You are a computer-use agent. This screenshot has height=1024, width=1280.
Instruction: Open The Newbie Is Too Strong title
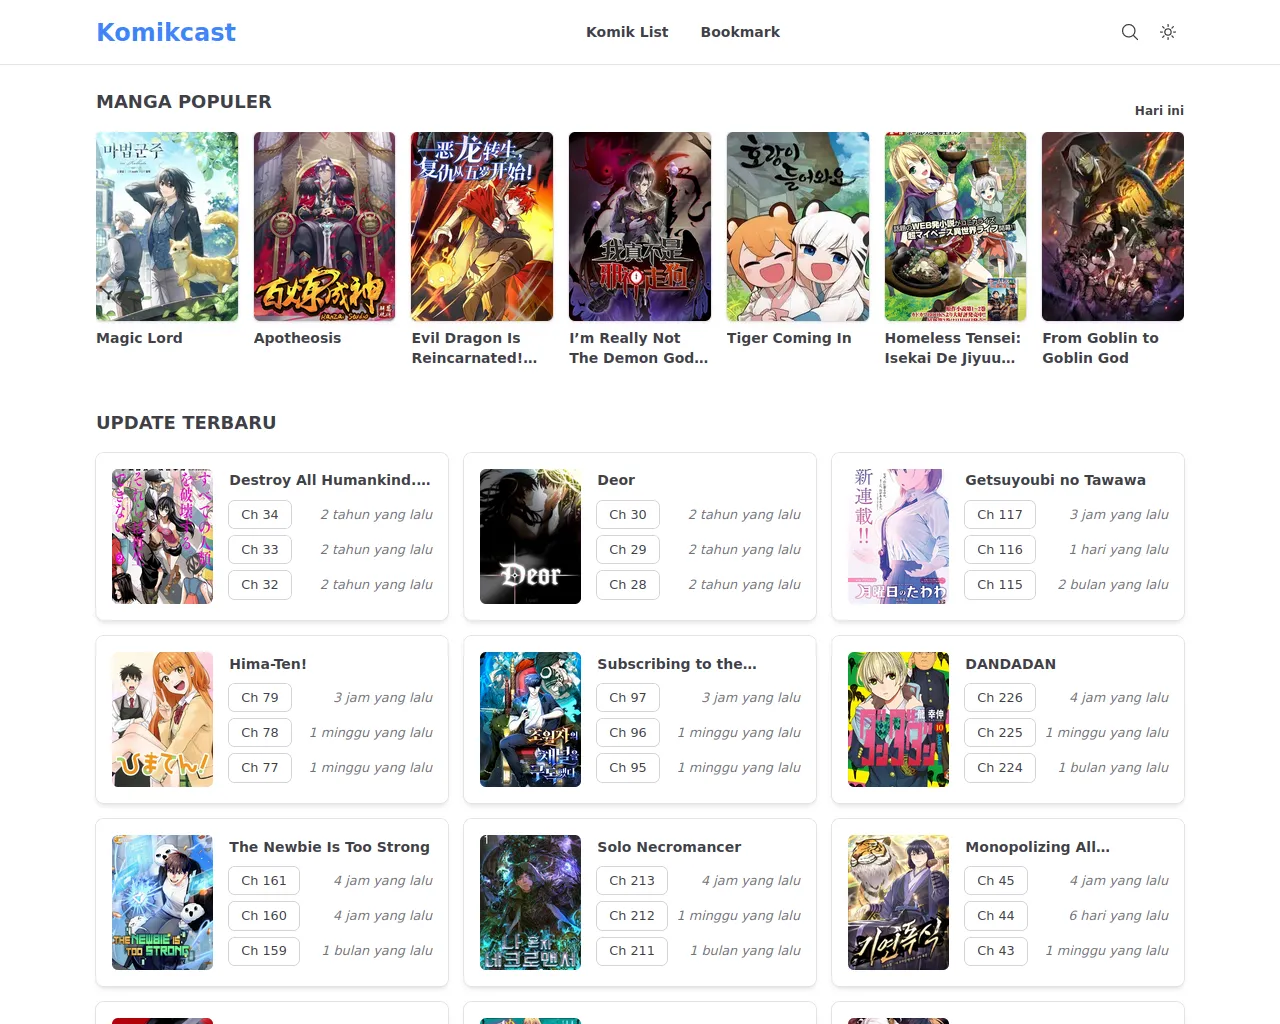click(x=329, y=847)
